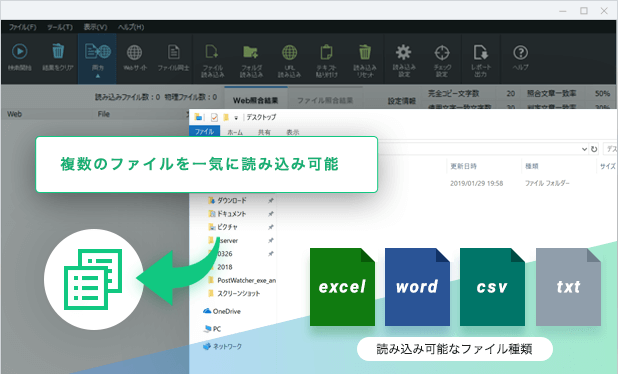Open the ヘルプ question mark icon
The height and width of the screenshot is (374, 618).
[521, 52]
